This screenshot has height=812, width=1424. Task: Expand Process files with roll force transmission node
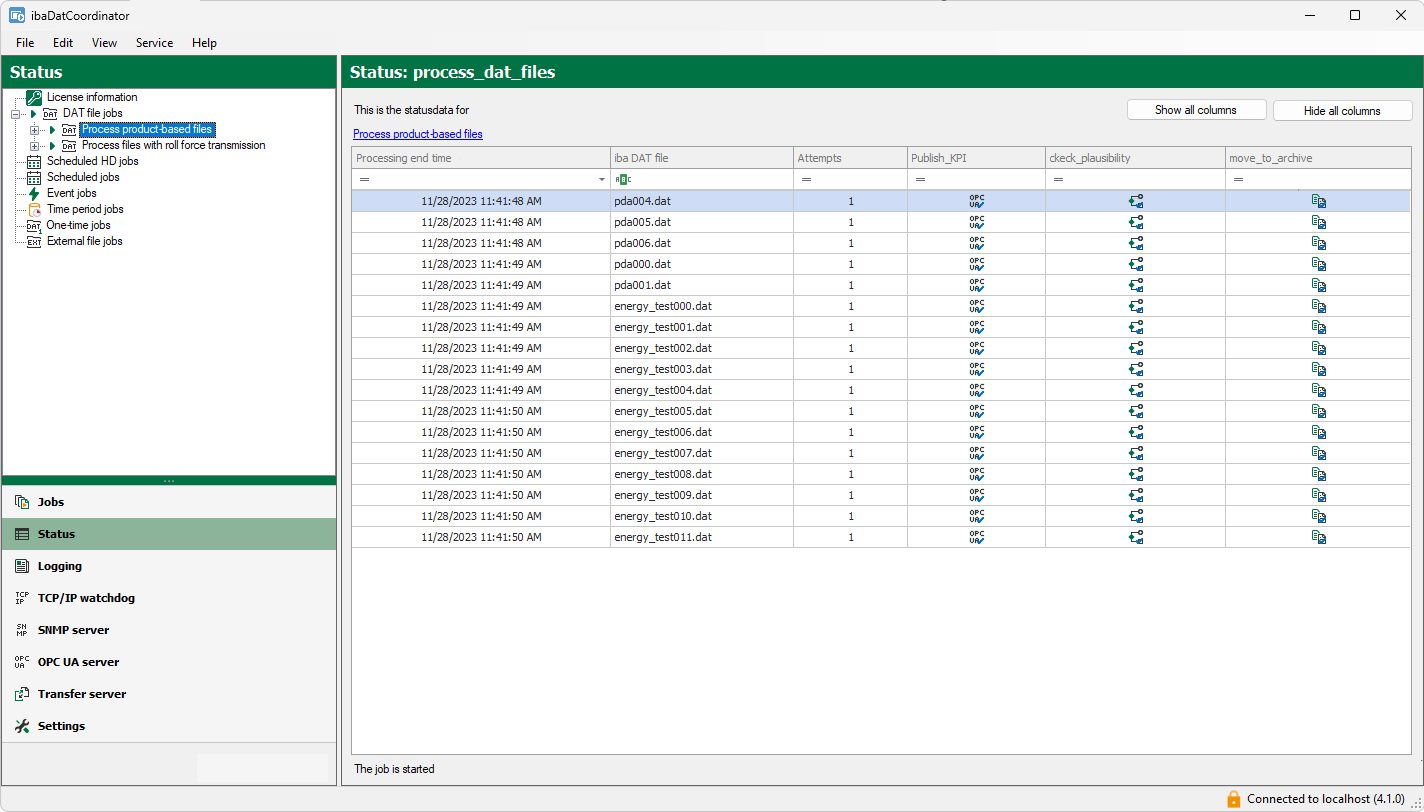point(35,146)
